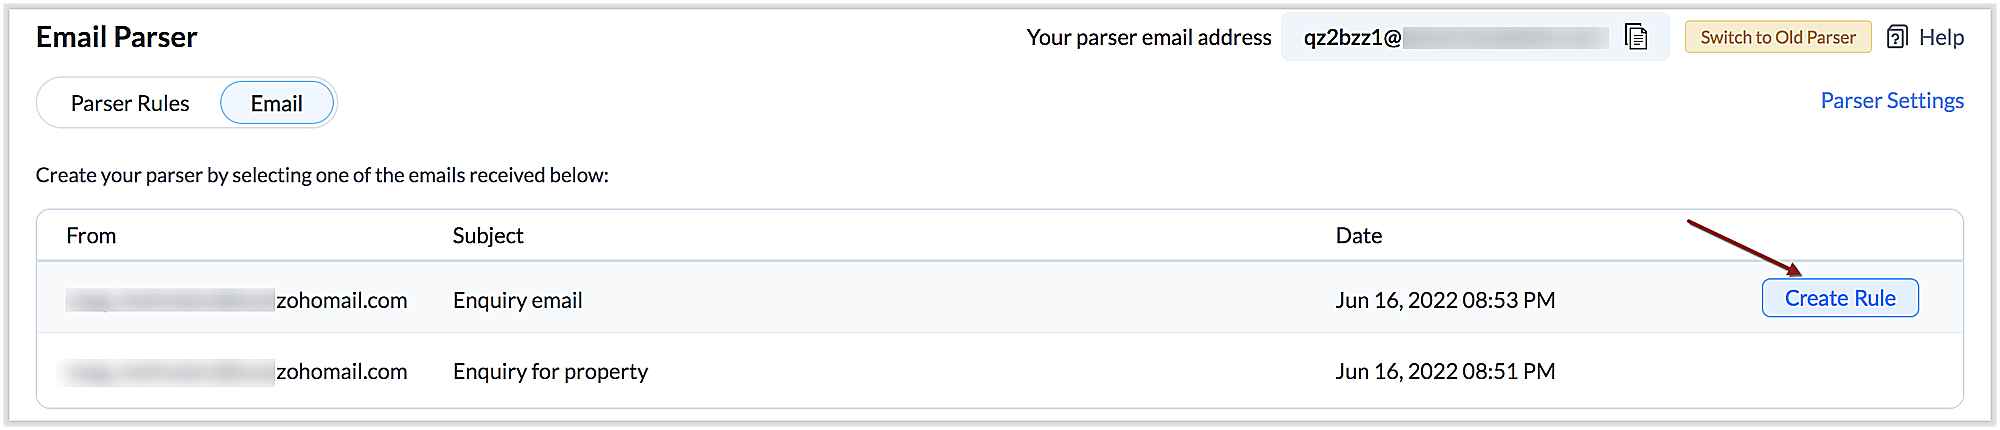Select the Email tab
2000x430 pixels.
276,103
